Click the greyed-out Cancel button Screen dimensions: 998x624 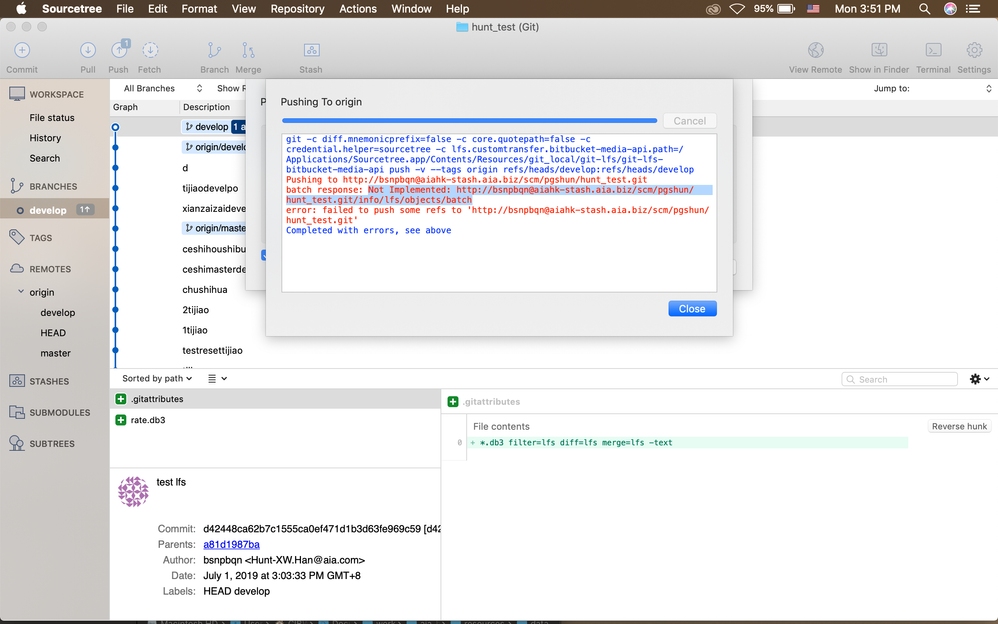coord(689,121)
